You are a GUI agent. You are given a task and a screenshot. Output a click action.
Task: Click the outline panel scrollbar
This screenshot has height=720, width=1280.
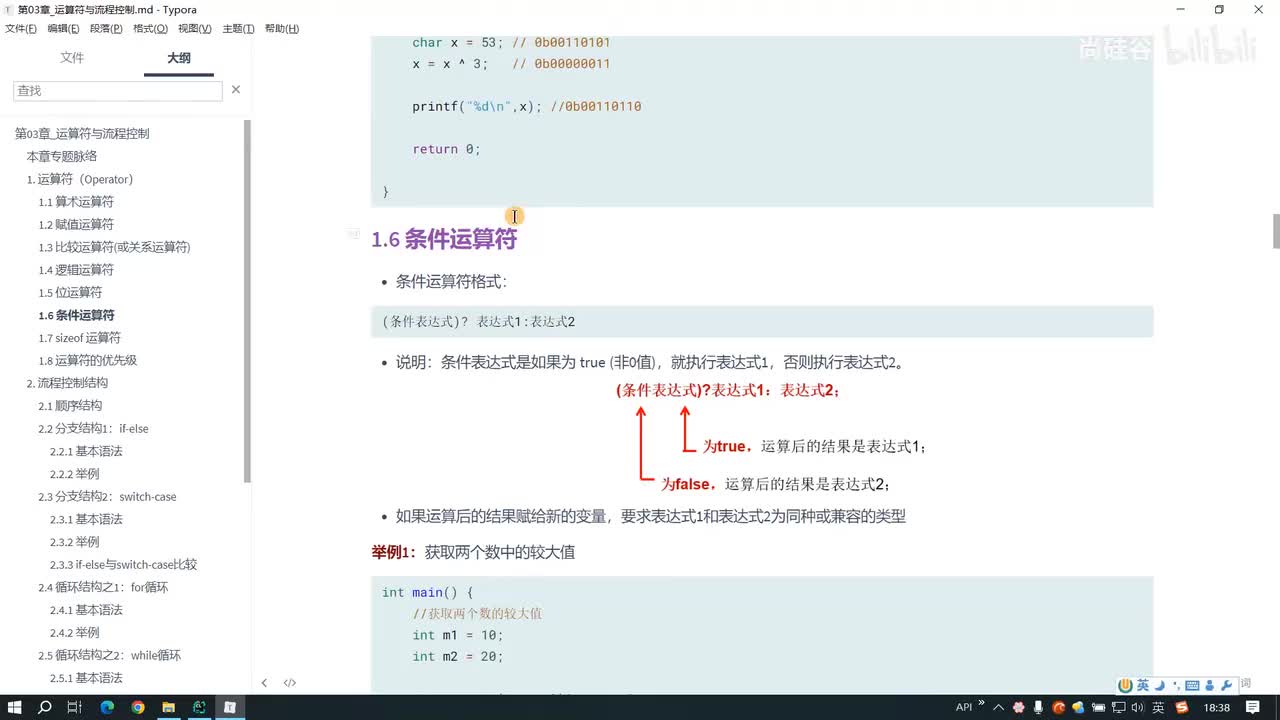(x=247, y=300)
